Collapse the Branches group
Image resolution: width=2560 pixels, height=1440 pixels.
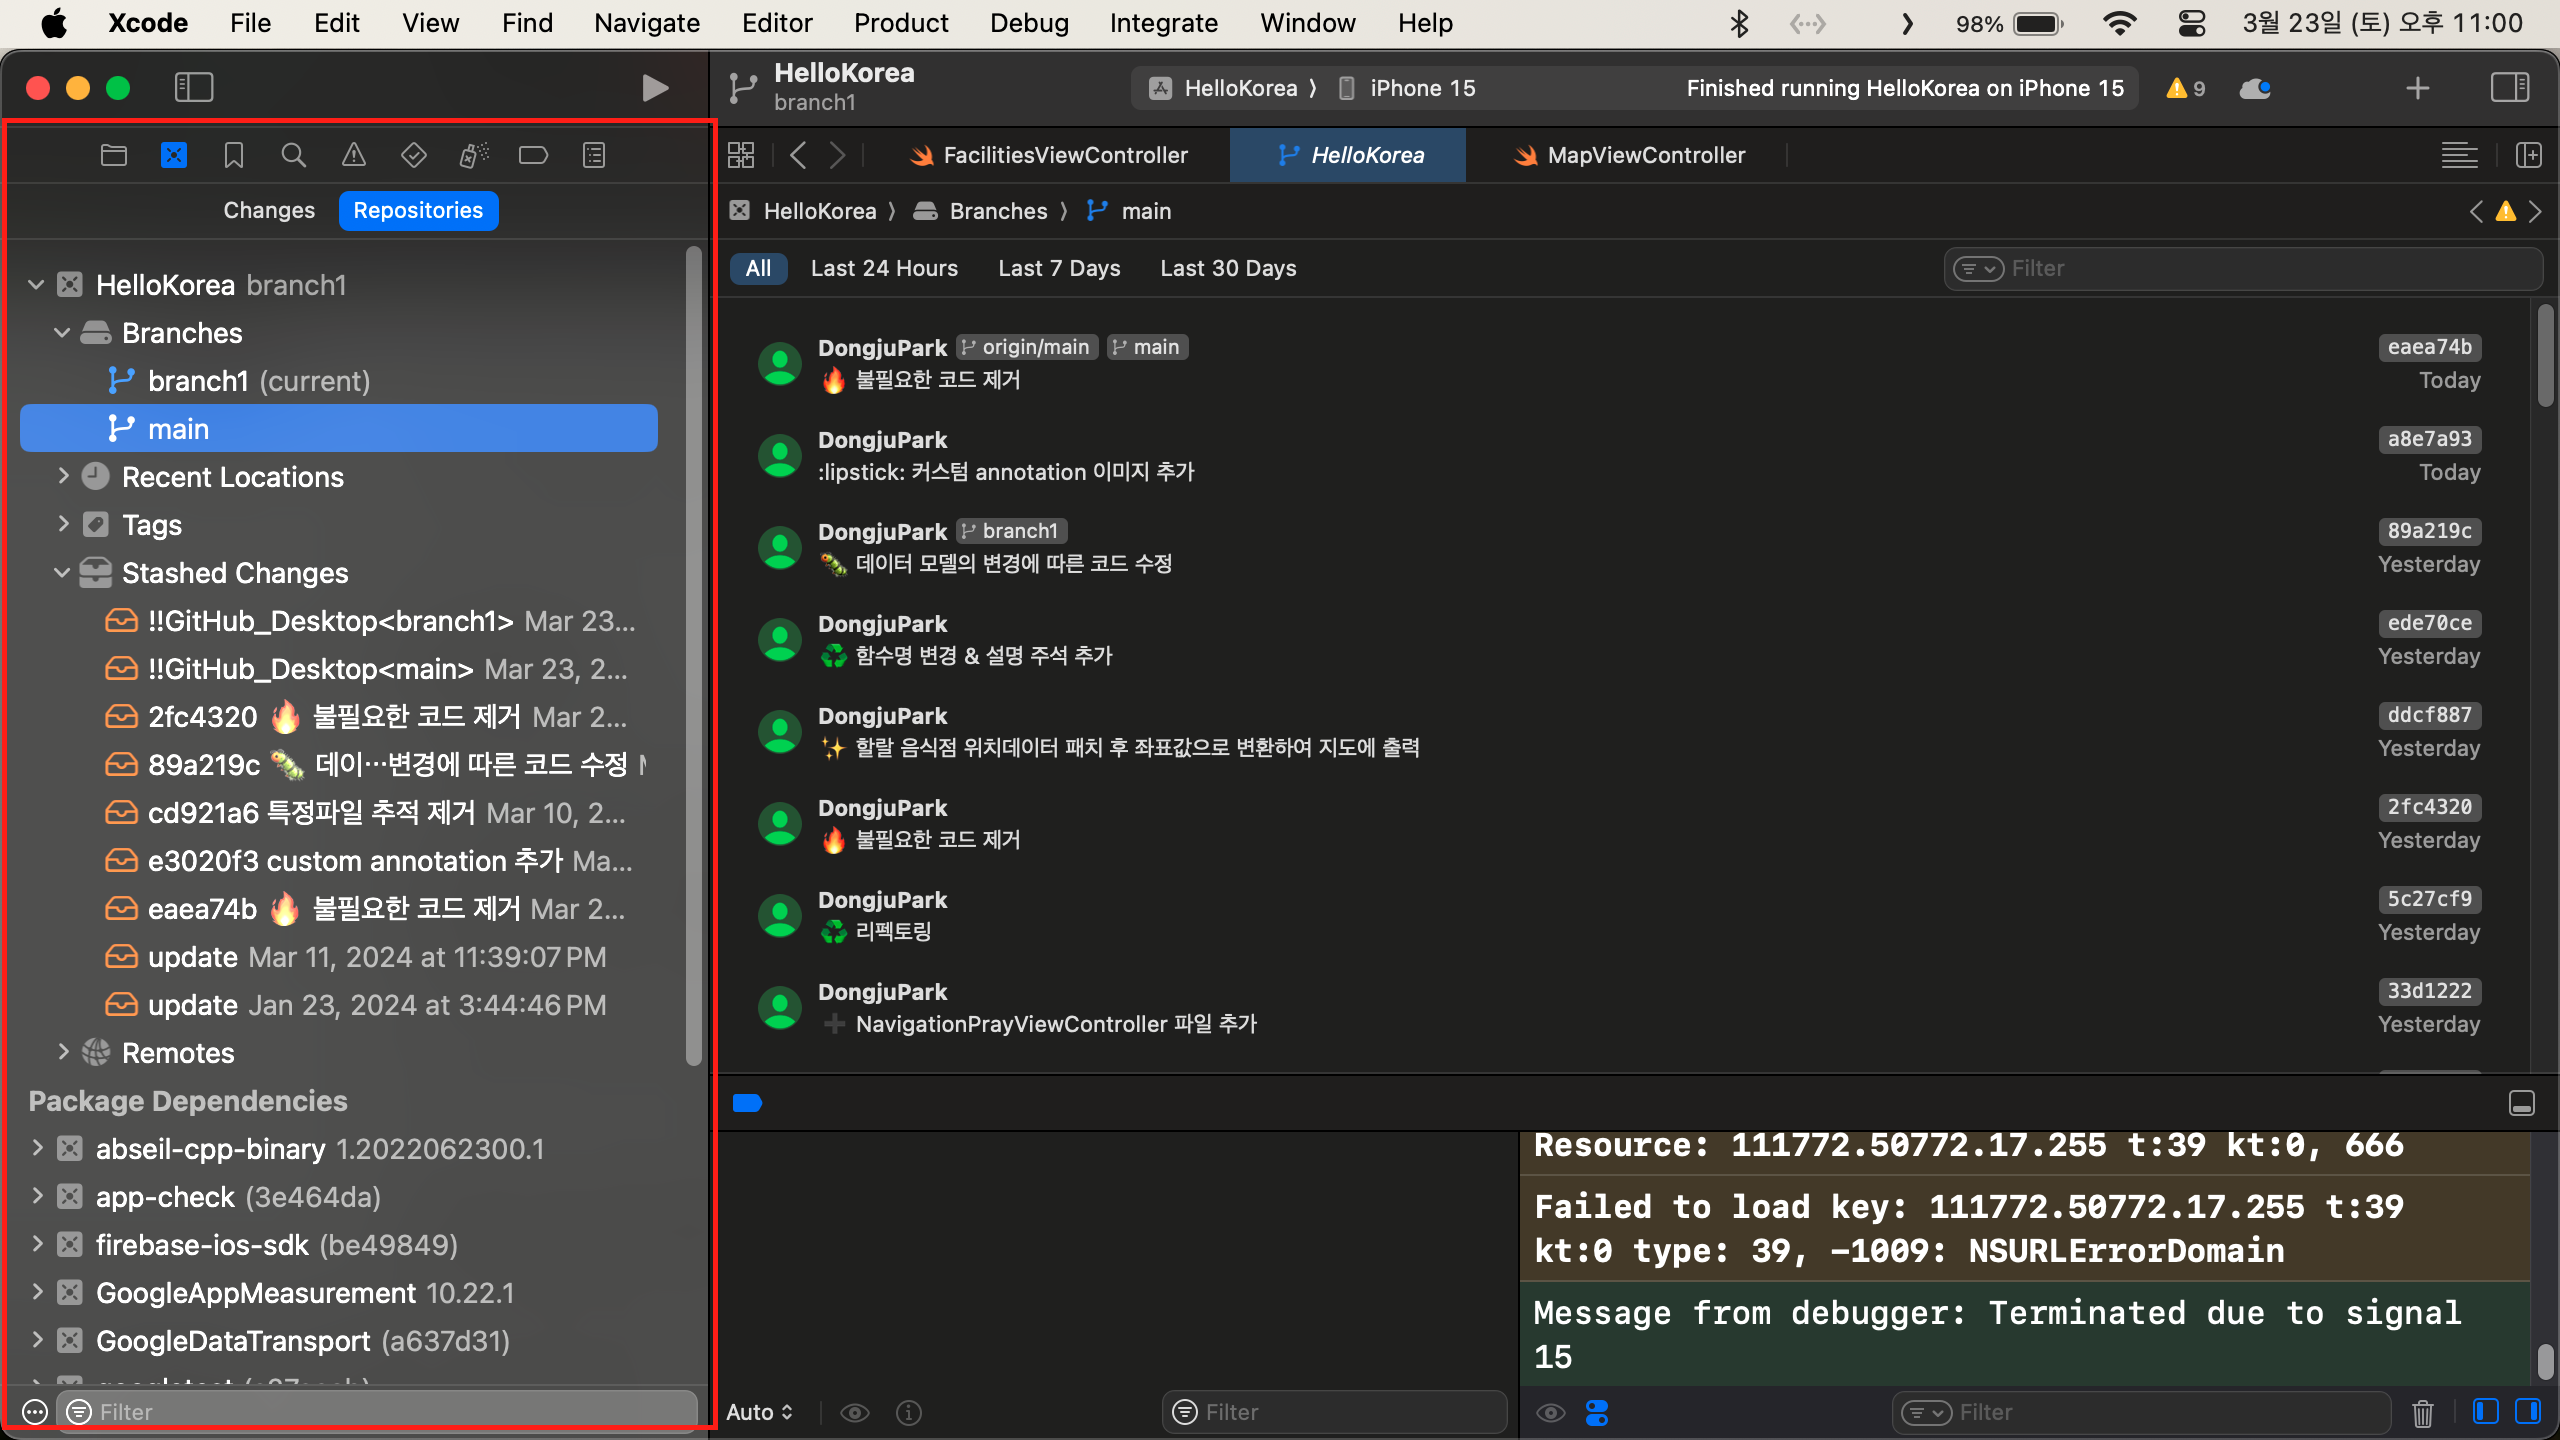[x=62, y=333]
